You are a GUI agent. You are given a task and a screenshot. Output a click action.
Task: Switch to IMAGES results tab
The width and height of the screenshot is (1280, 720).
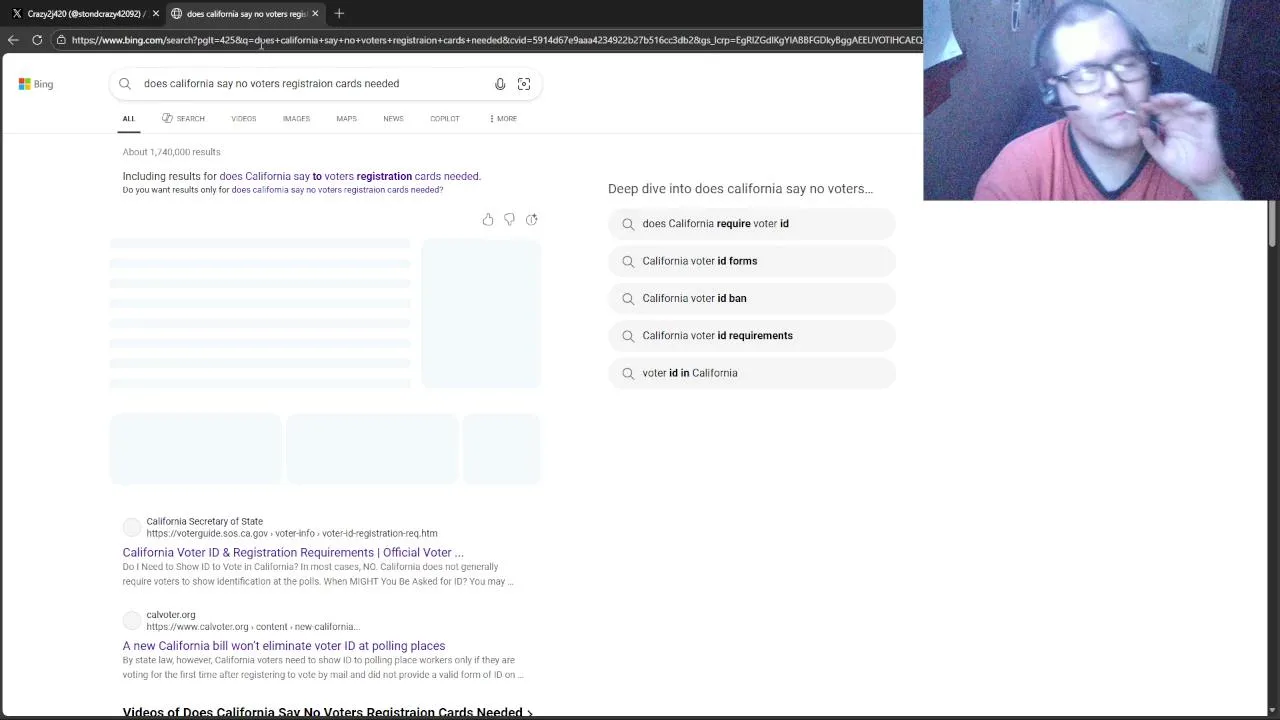pos(296,118)
